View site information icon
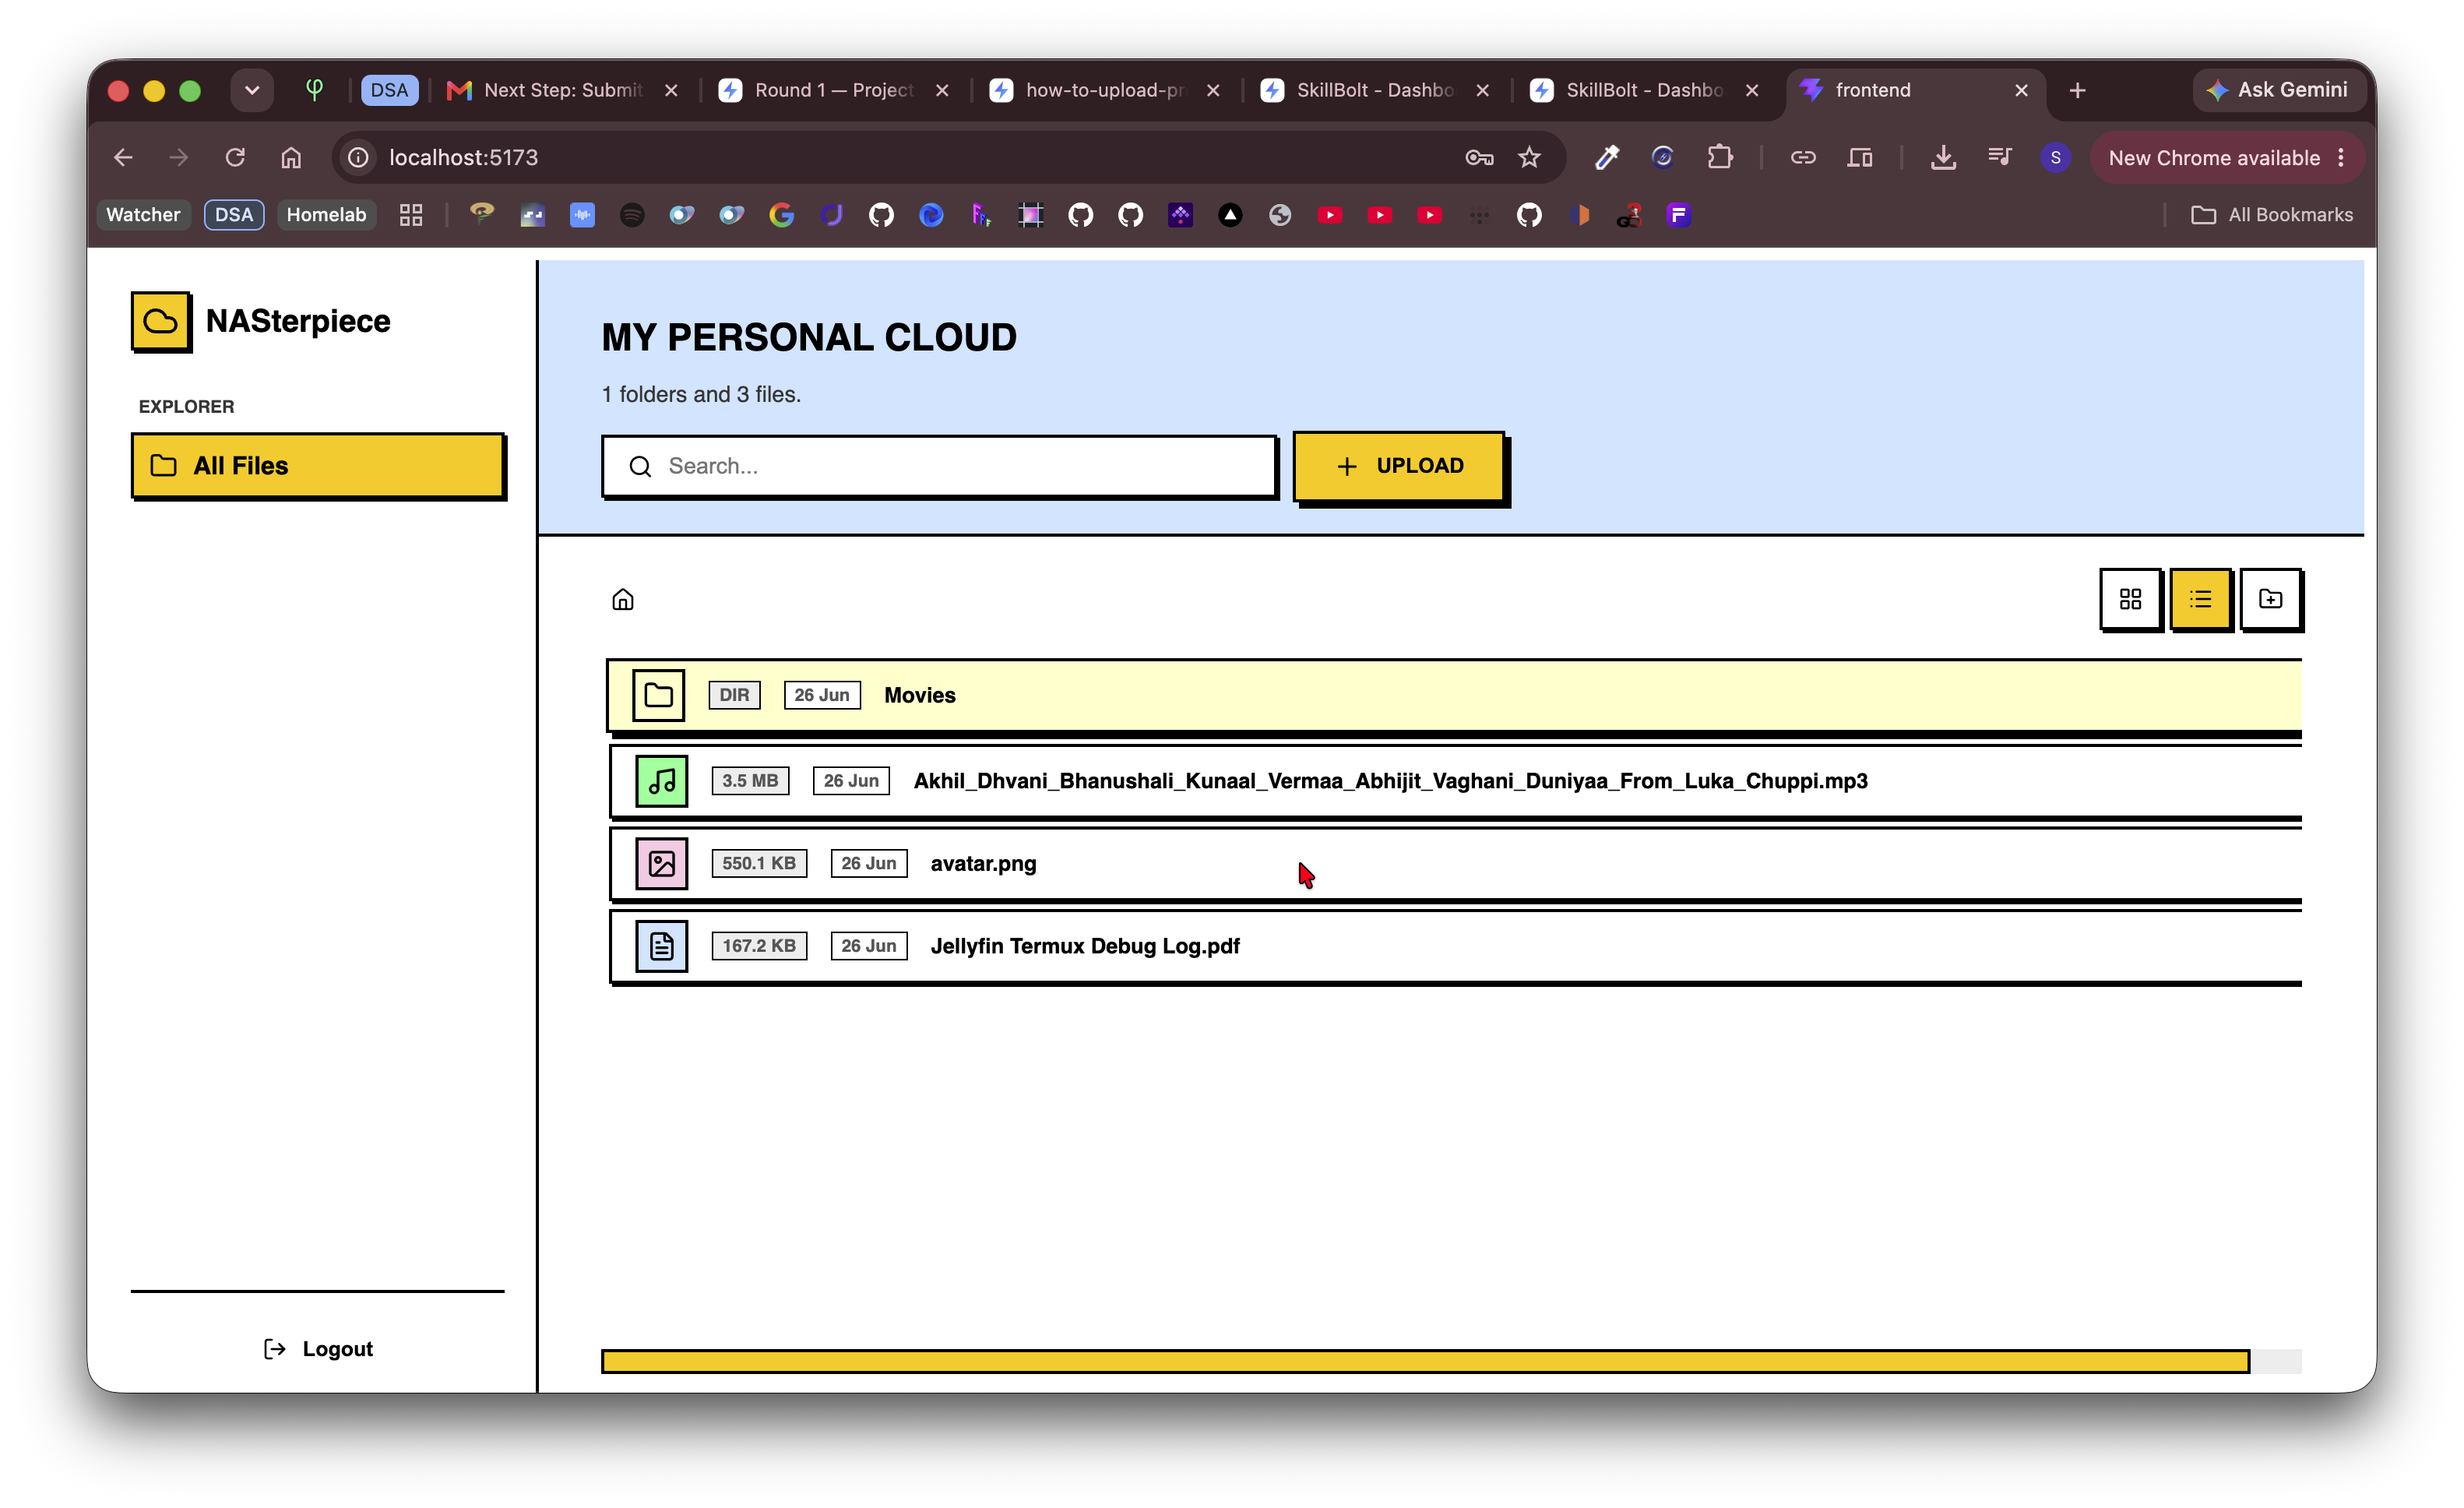This screenshot has height=1508, width=2464. click(x=358, y=157)
